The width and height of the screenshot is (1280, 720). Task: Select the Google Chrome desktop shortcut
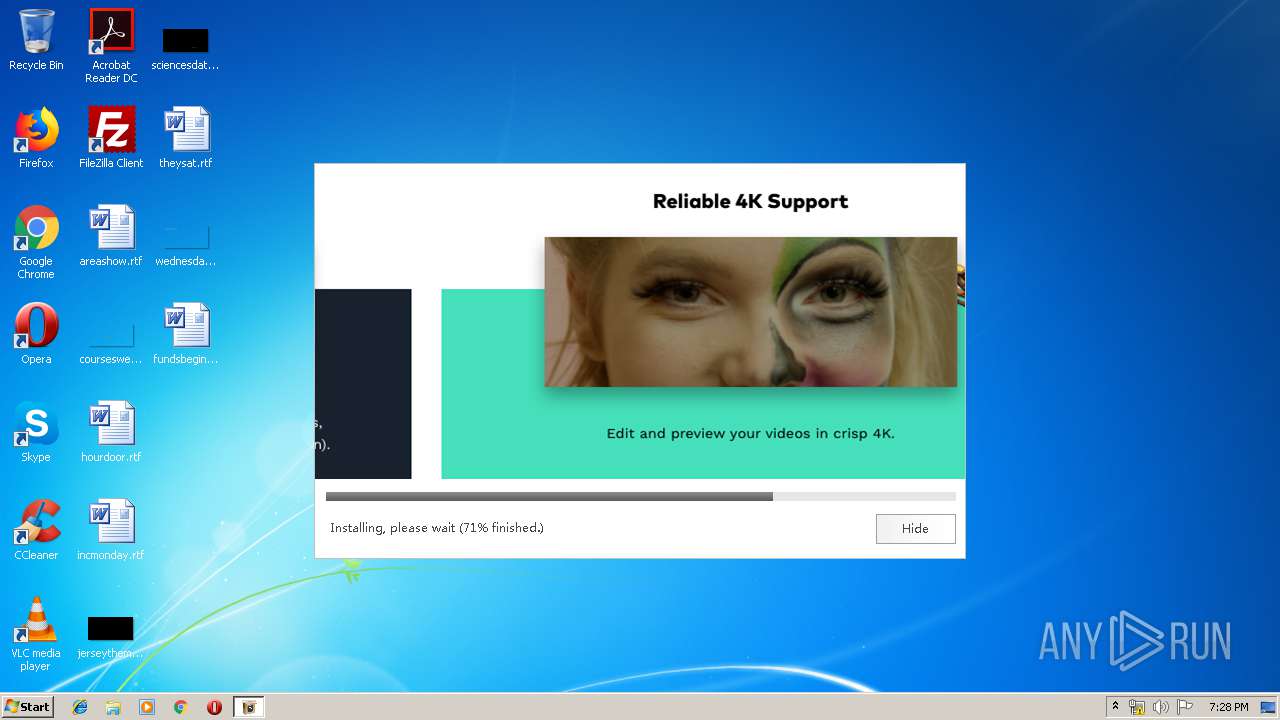pos(36,242)
